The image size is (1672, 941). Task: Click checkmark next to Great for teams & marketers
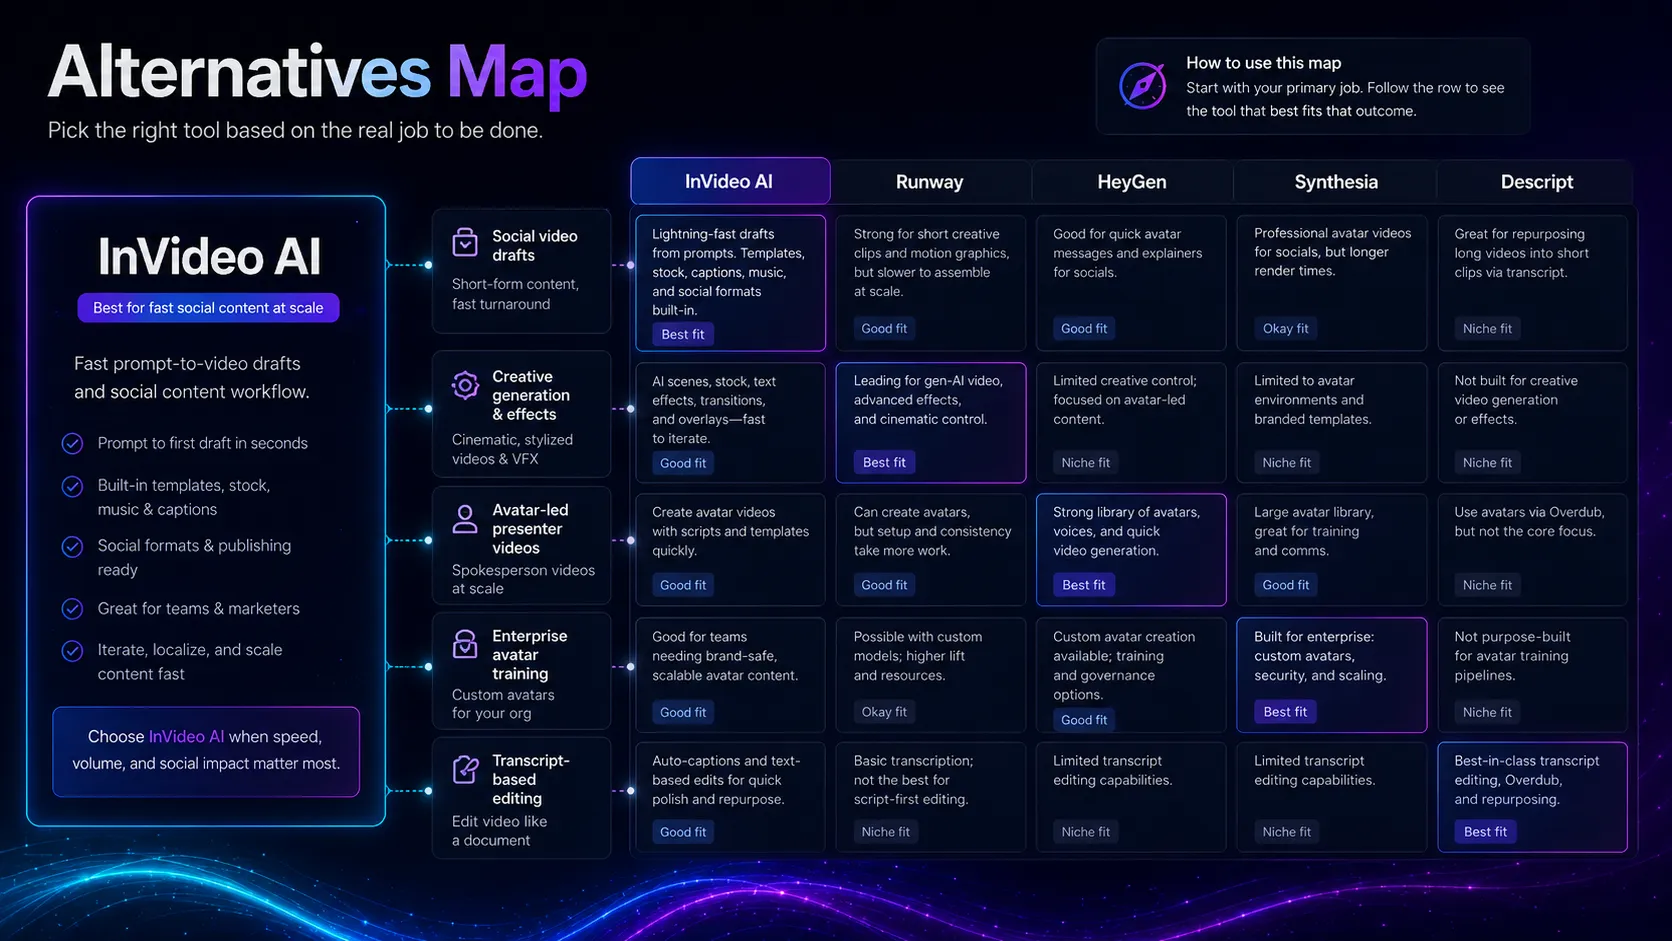[72, 608]
